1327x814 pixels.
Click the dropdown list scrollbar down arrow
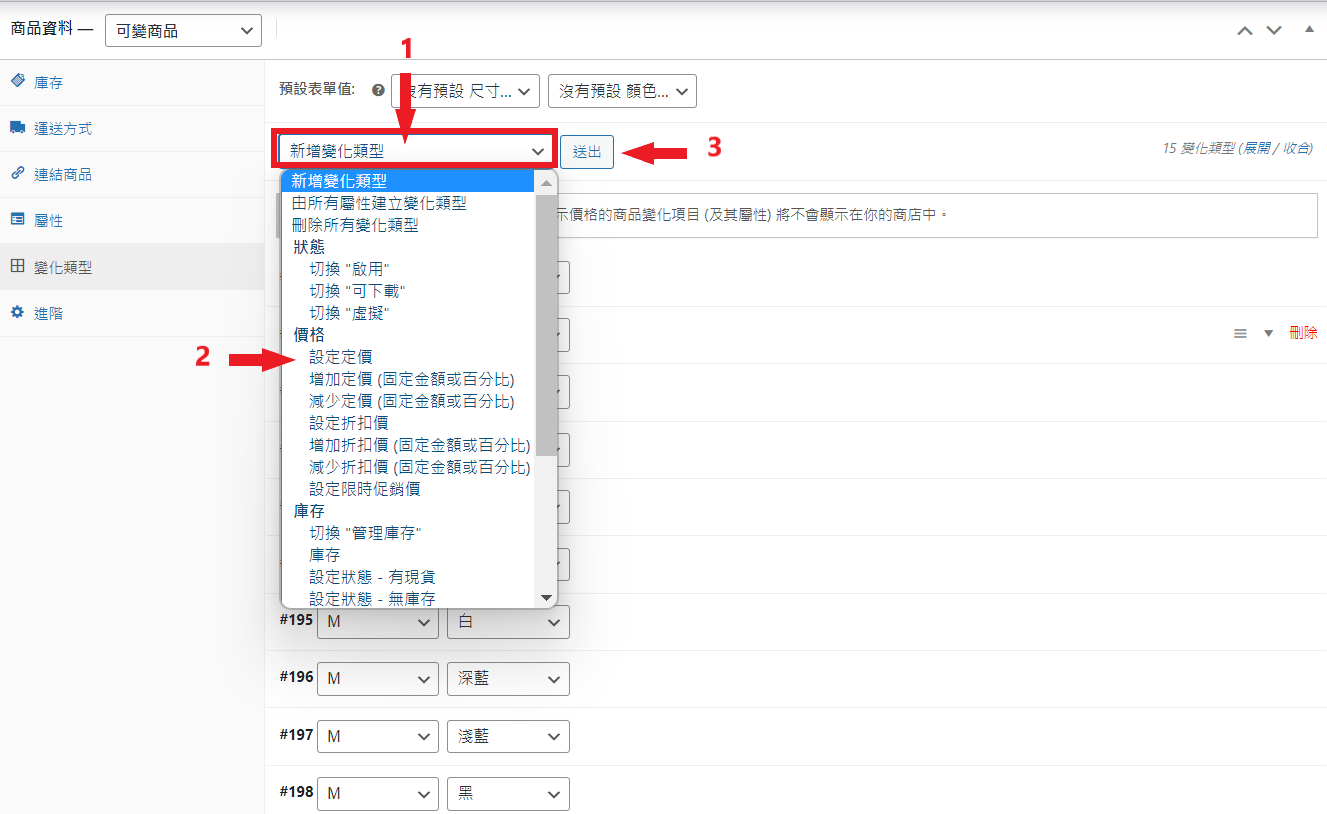click(546, 598)
